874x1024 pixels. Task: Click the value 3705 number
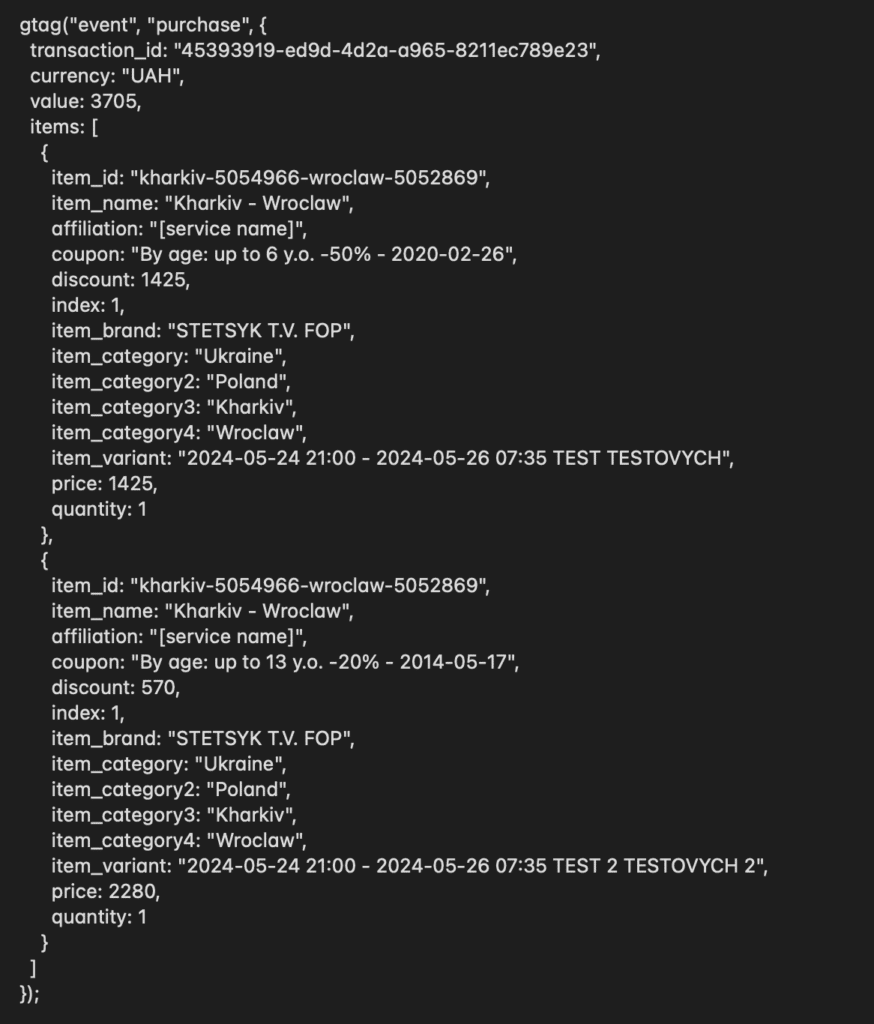coord(113,101)
